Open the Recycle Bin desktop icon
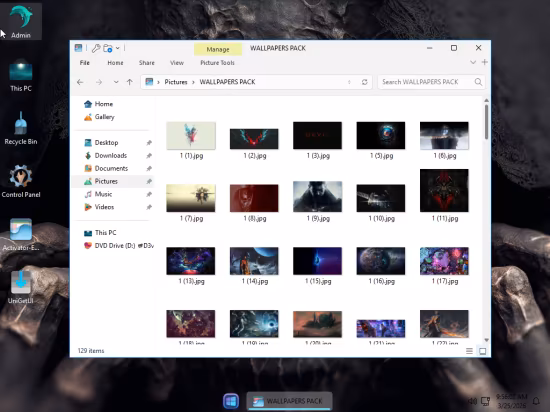Viewport: 550px width, 412px height. tap(21, 128)
